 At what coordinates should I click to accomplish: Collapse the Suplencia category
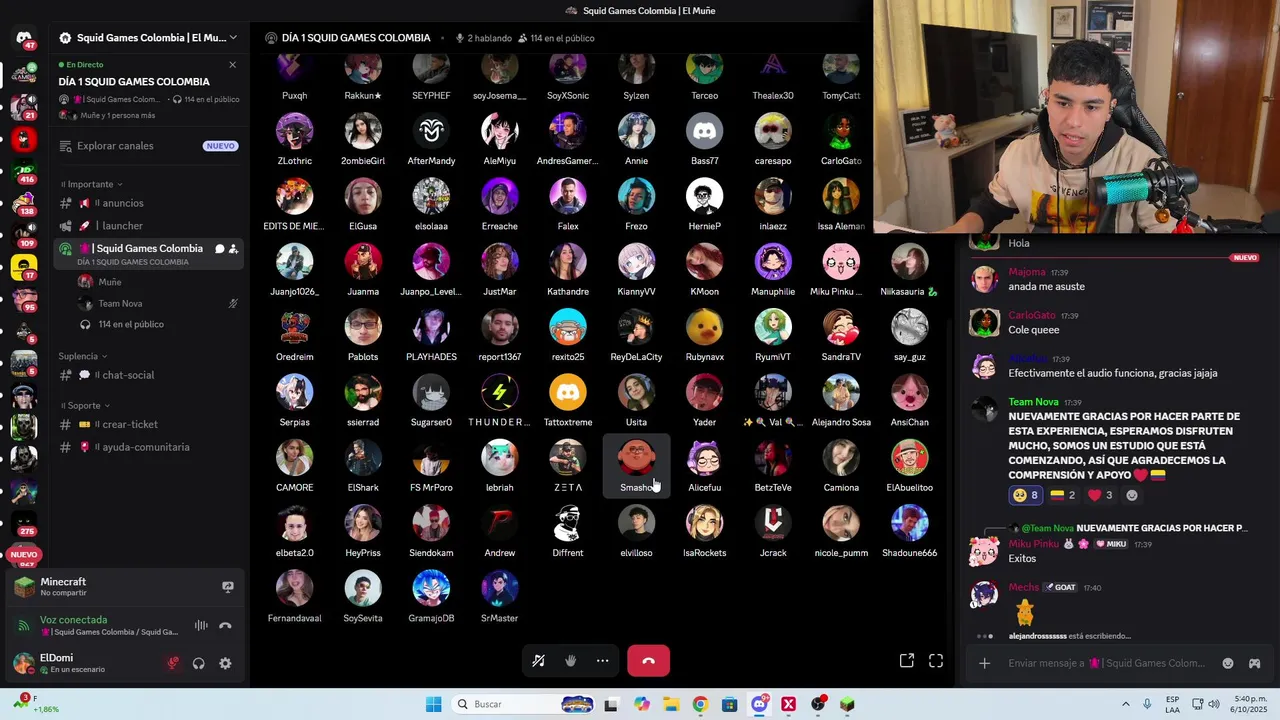pos(83,356)
